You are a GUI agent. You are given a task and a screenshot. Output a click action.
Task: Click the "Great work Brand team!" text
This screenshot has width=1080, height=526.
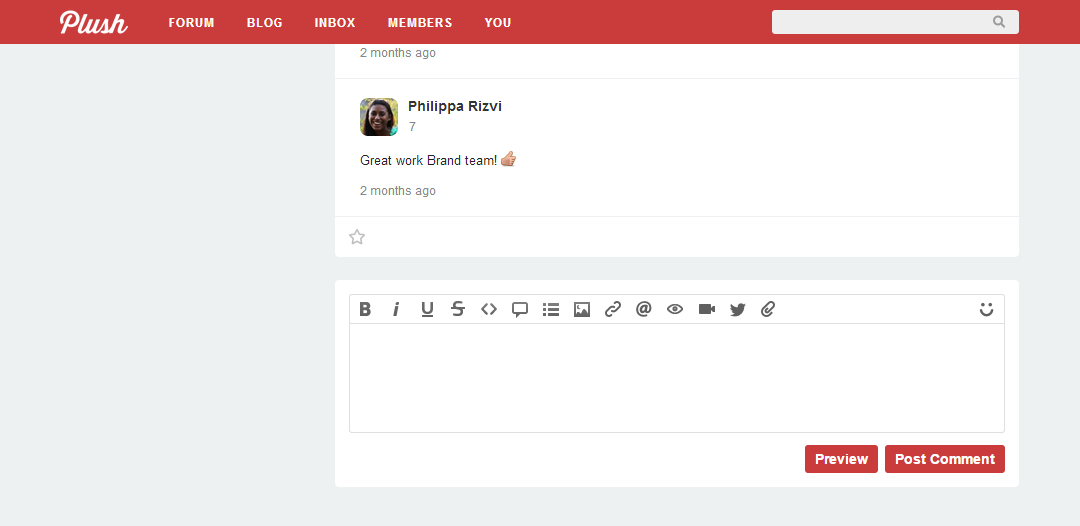[x=428, y=160]
